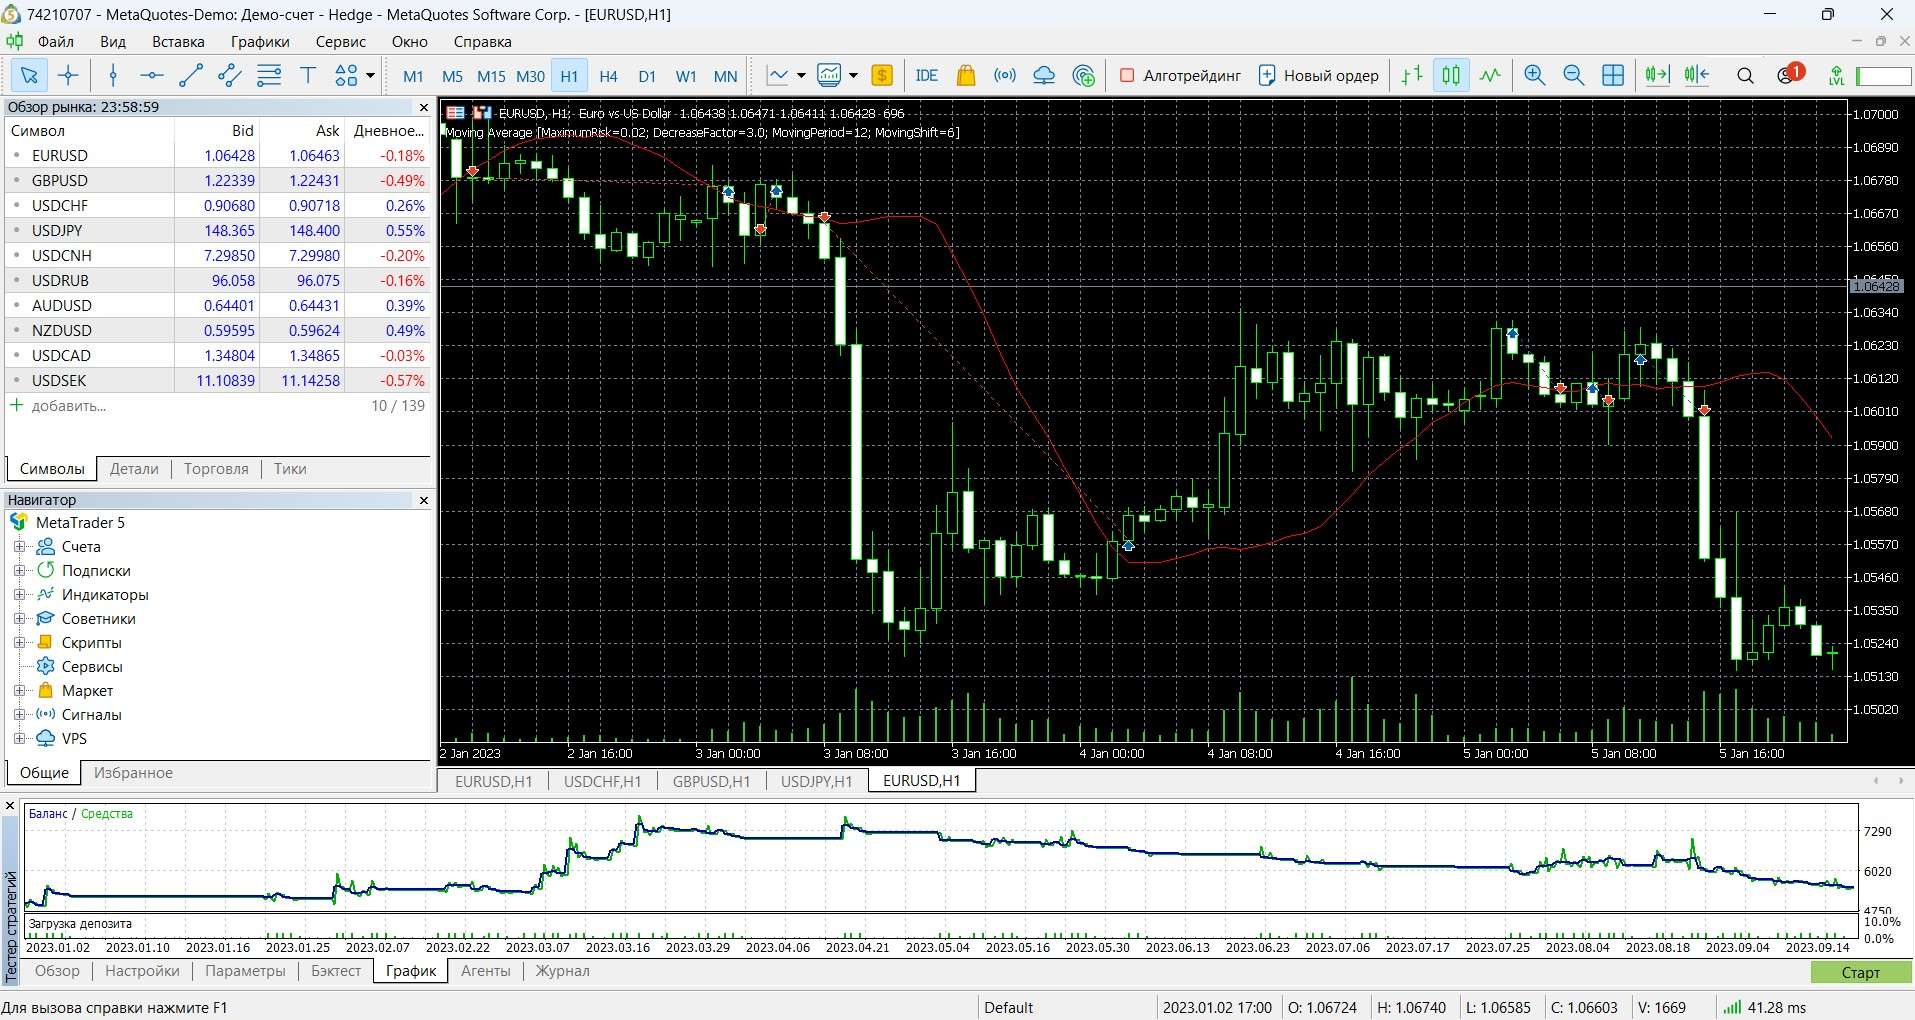Close the strategy tester panel
Screen dimensions: 1915x1020
coord(10,806)
